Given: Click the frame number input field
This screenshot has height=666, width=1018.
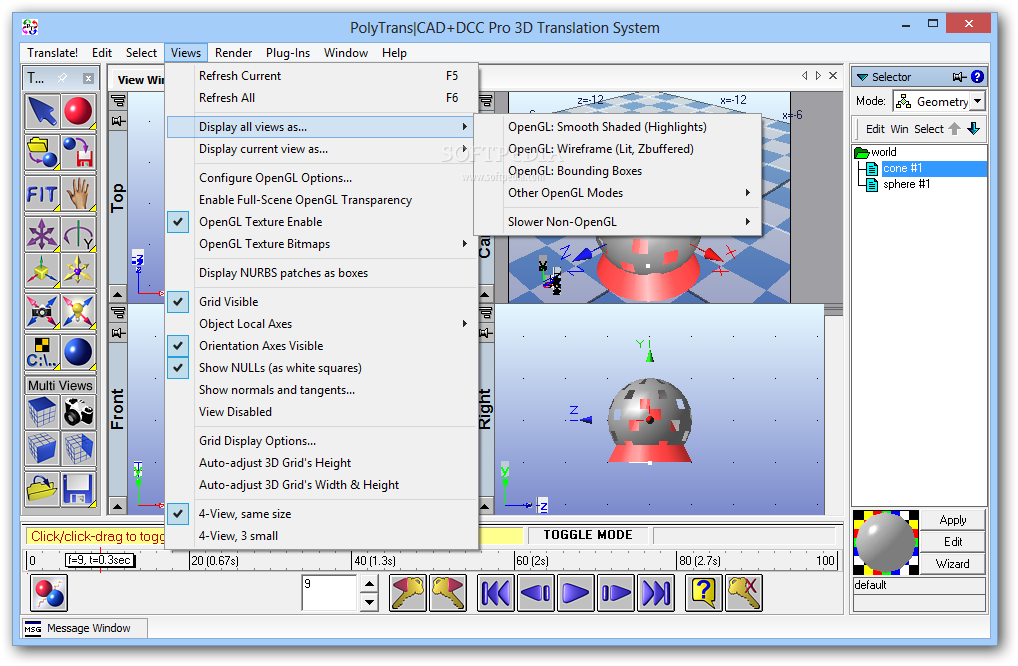Looking at the screenshot, I should [x=330, y=593].
